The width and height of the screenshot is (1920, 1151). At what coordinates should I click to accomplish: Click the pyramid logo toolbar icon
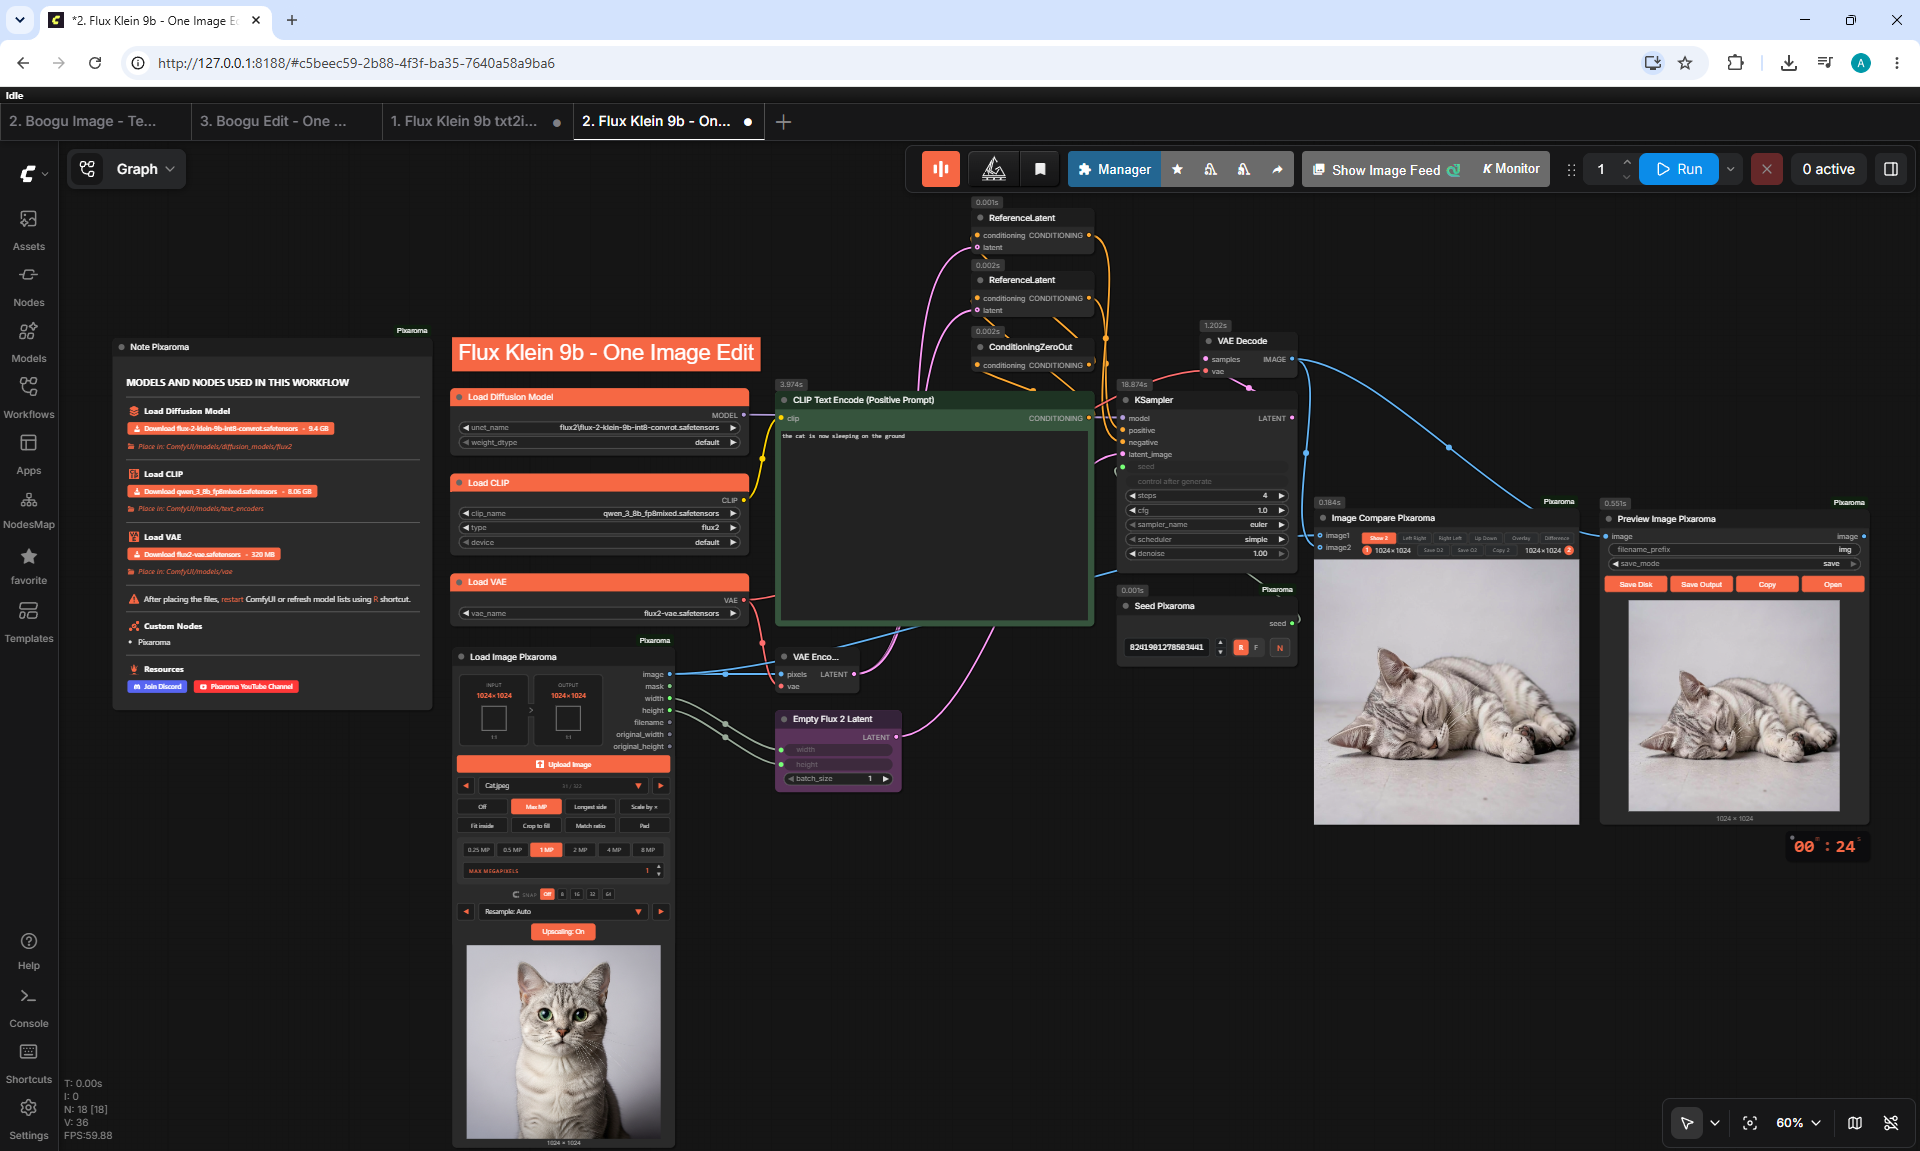coord(994,169)
